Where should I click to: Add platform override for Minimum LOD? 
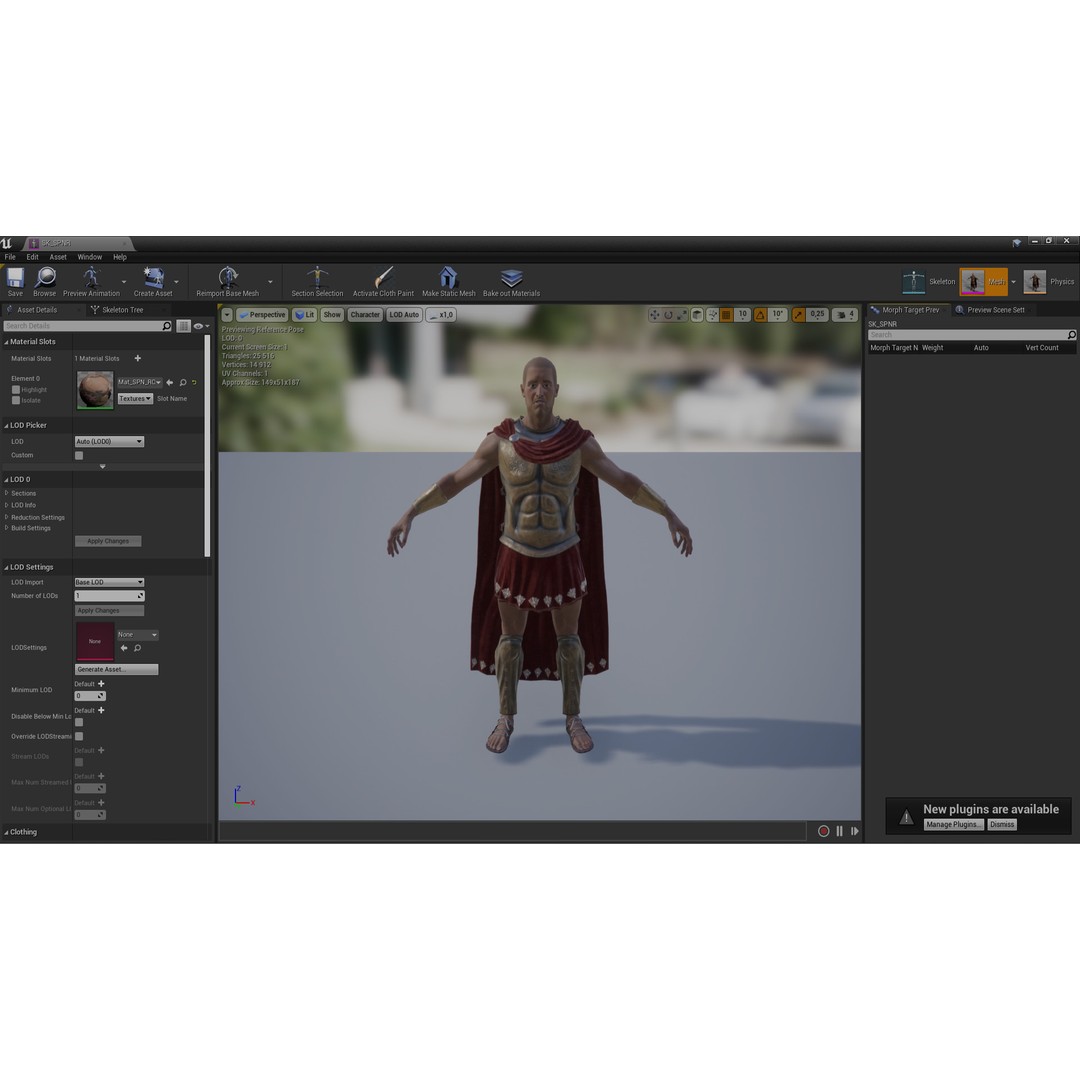pyautogui.click(x=101, y=684)
